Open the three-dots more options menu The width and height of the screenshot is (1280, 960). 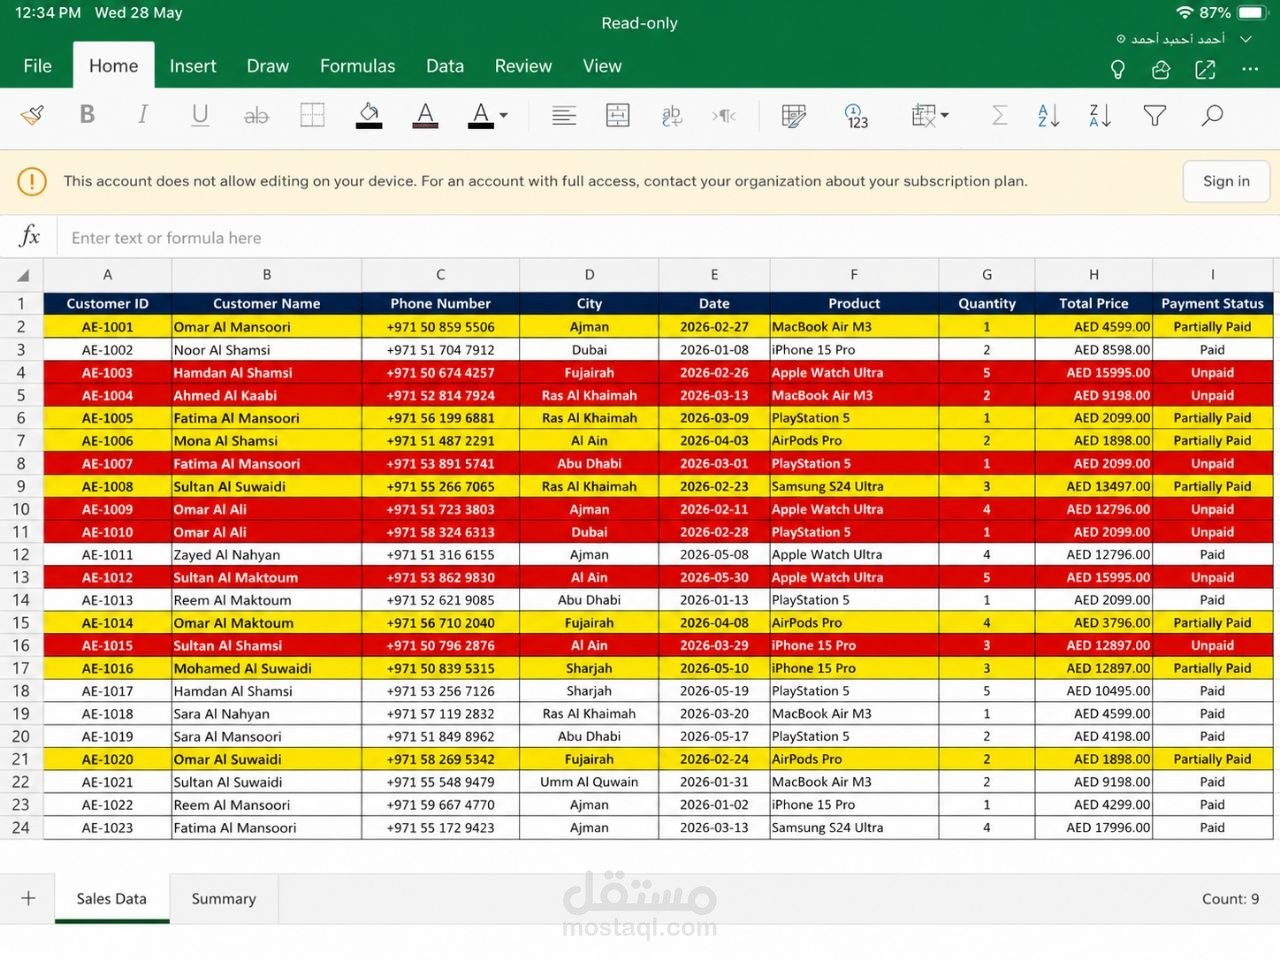click(1250, 69)
